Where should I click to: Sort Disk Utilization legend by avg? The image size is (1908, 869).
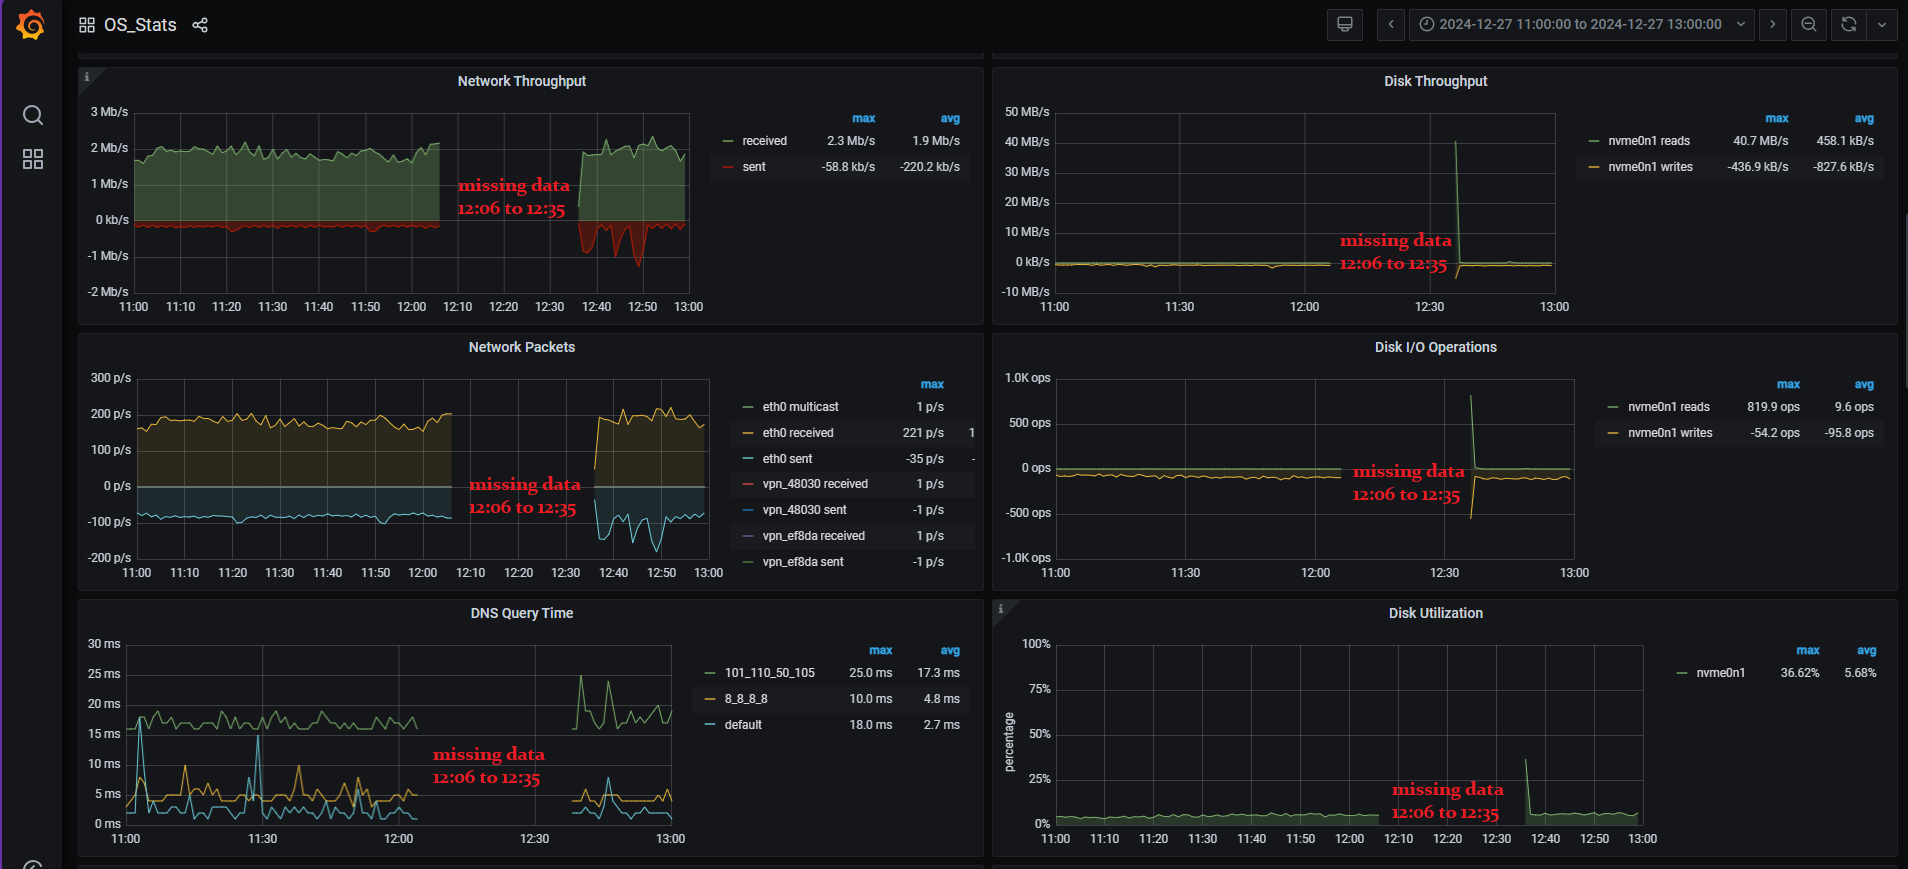pyautogui.click(x=1866, y=650)
